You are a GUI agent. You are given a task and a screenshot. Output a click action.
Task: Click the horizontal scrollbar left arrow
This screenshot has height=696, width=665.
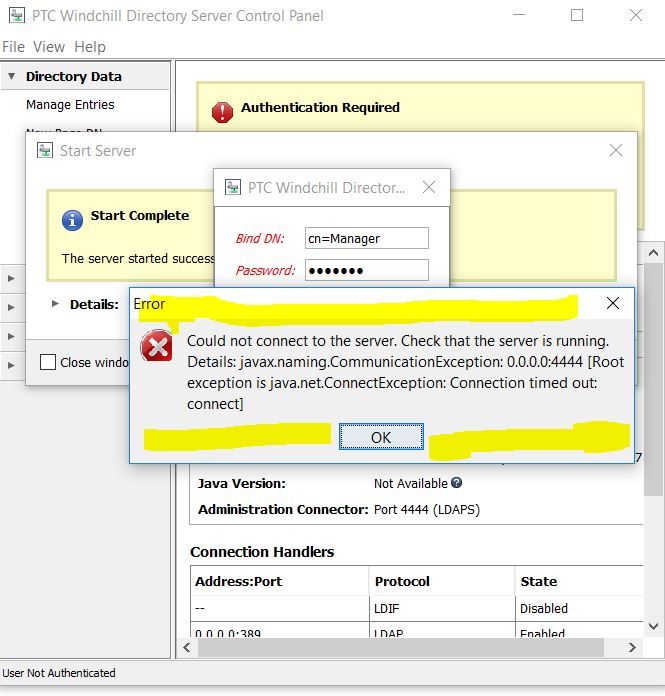(x=187, y=648)
